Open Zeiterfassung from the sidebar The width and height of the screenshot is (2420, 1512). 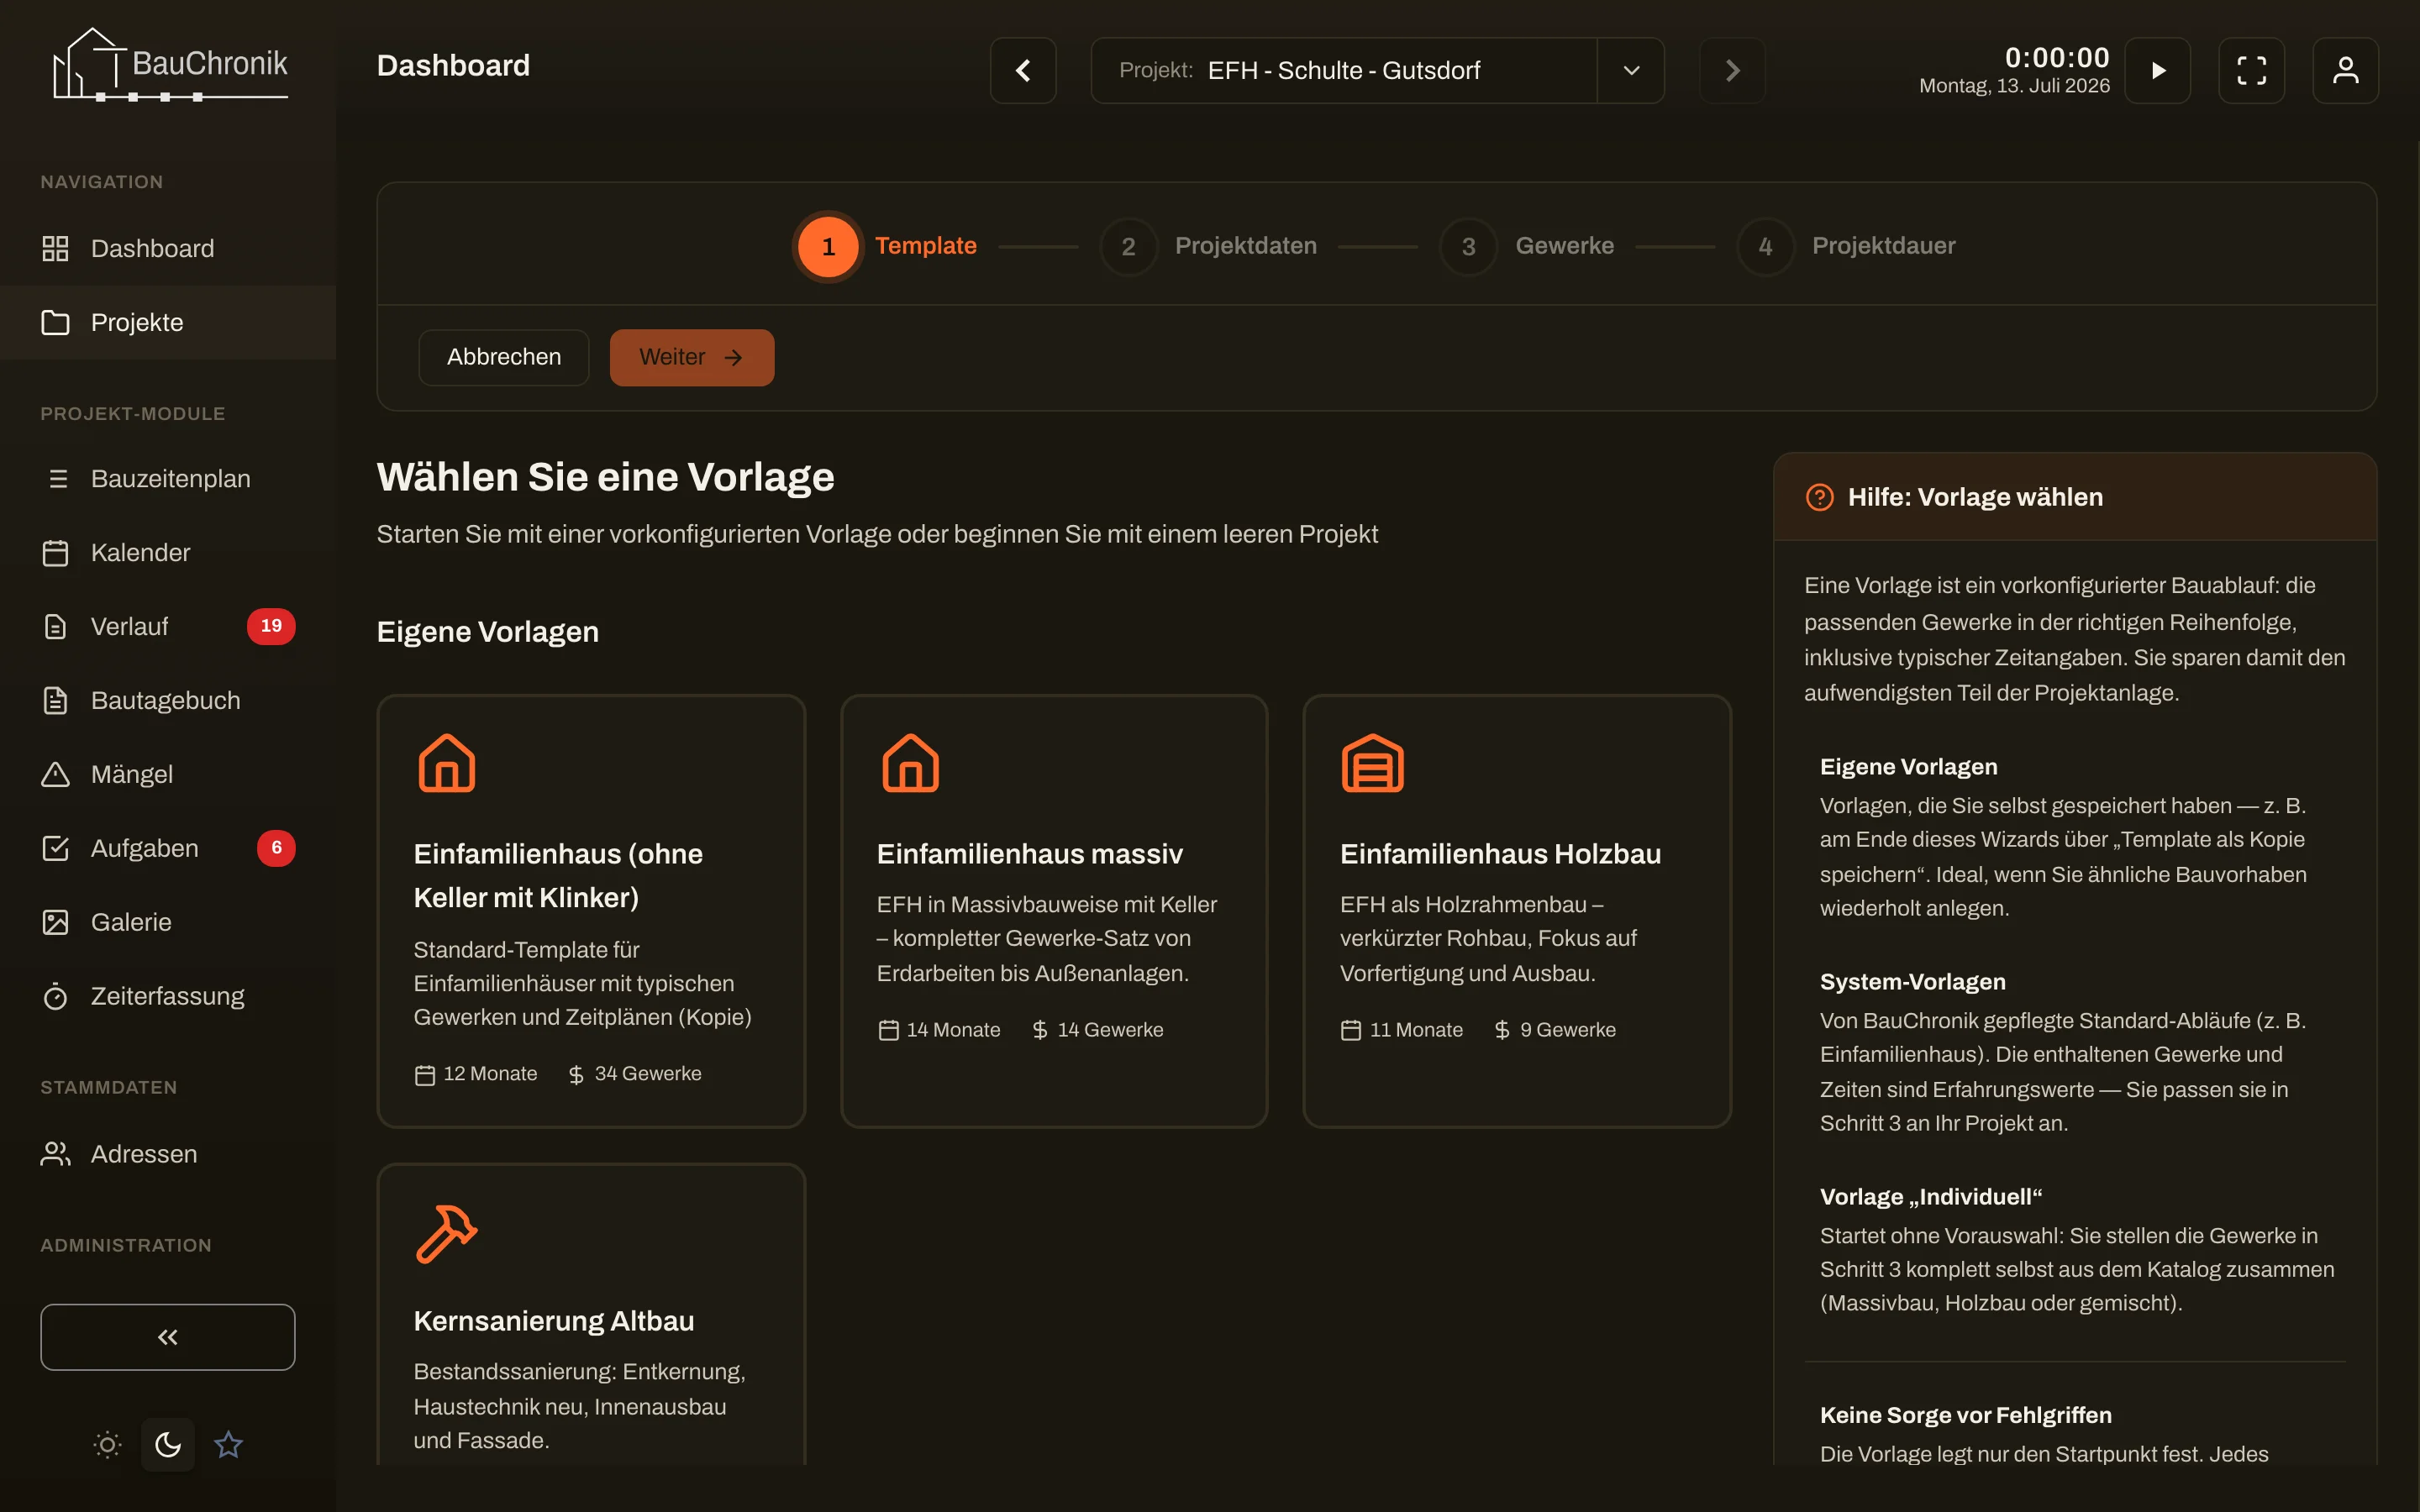point(168,996)
